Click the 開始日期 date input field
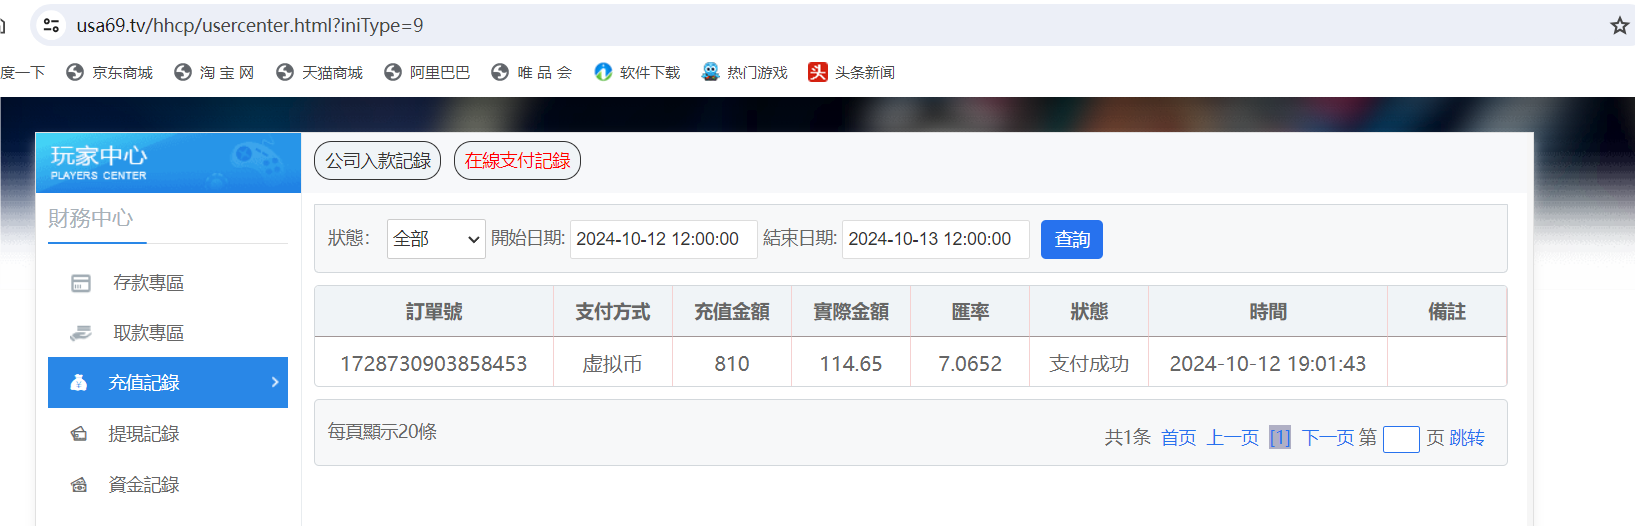 click(x=663, y=239)
